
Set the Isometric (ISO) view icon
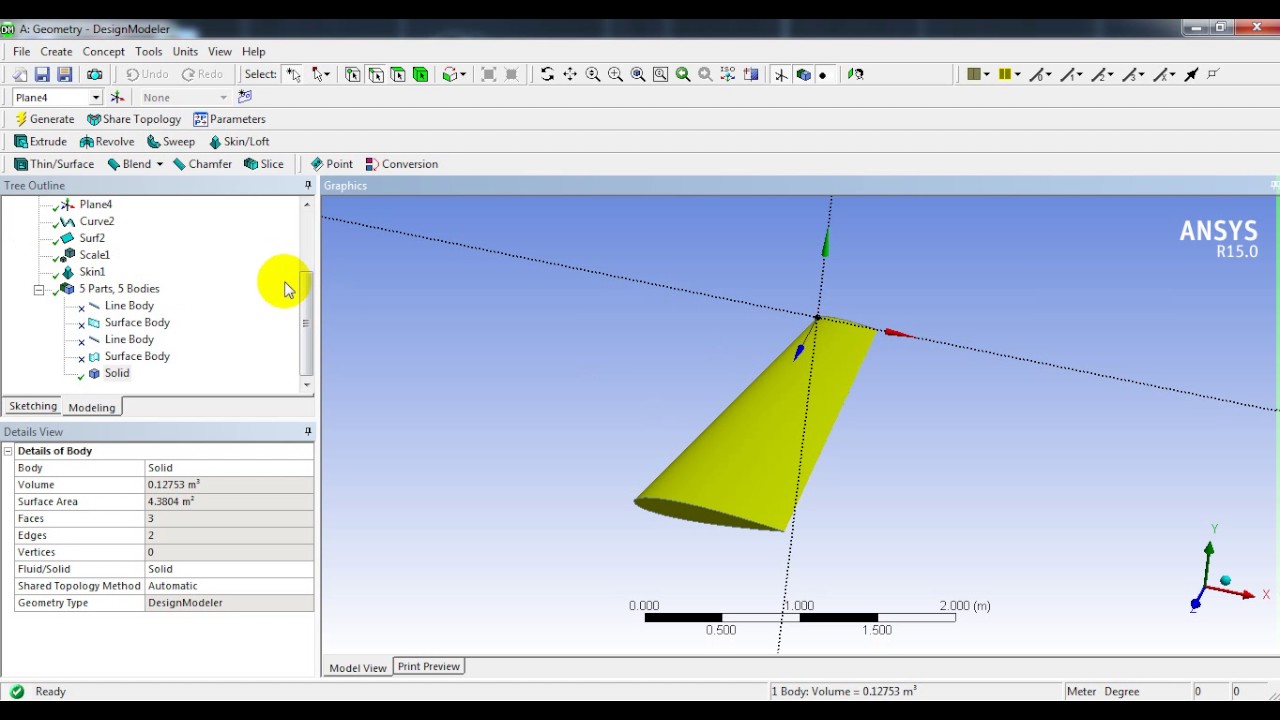(x=728, y=74)
